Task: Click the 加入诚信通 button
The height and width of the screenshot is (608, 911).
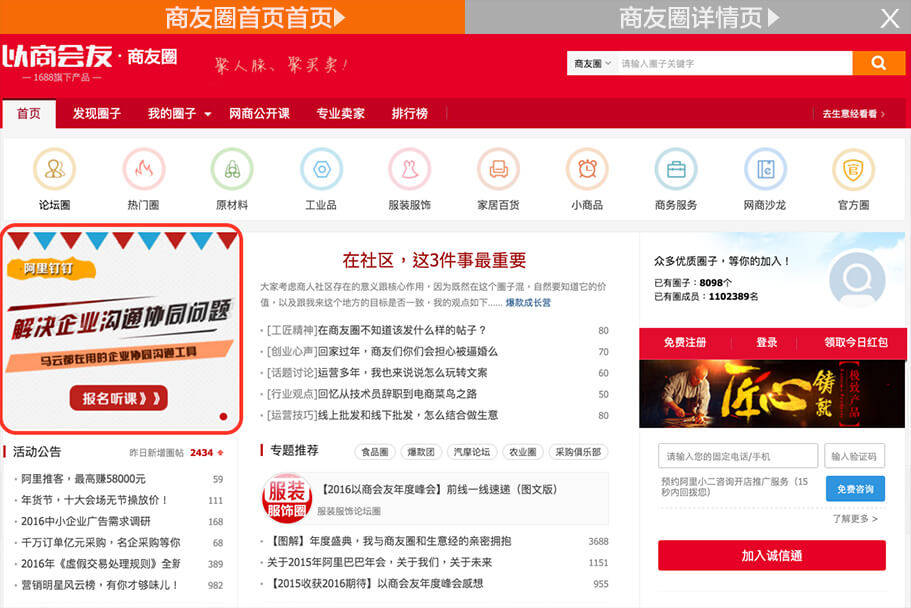Action: (x=772, y=555)
